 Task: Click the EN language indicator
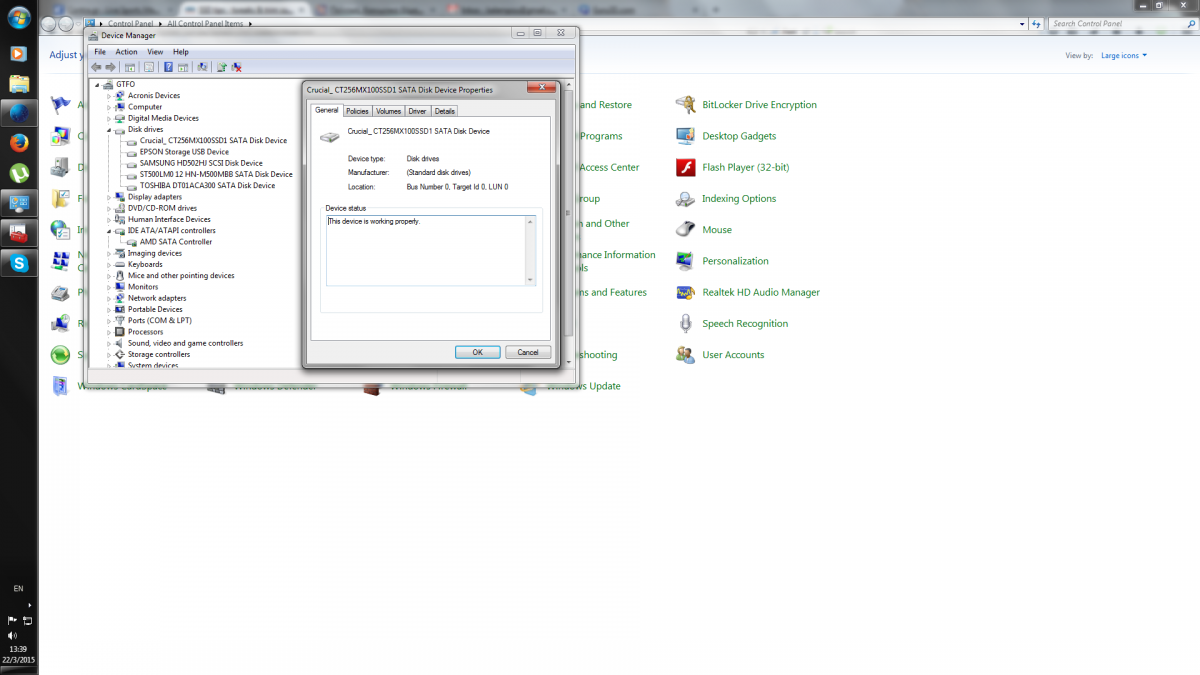18,588
